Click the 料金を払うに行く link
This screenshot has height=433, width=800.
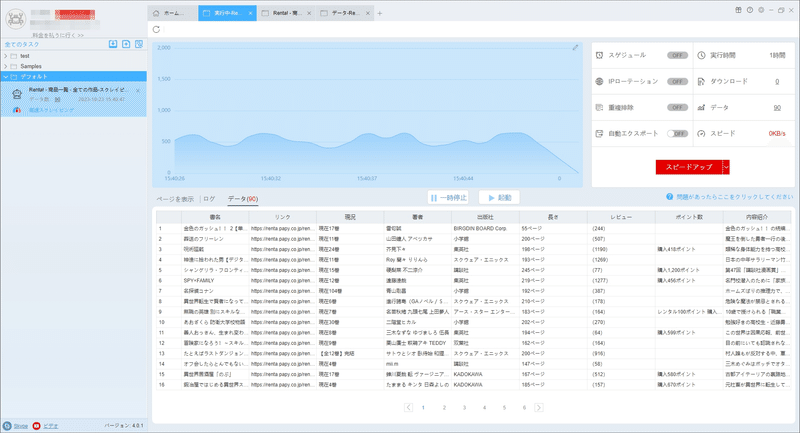pyautogui.click(x=58, y=35)
